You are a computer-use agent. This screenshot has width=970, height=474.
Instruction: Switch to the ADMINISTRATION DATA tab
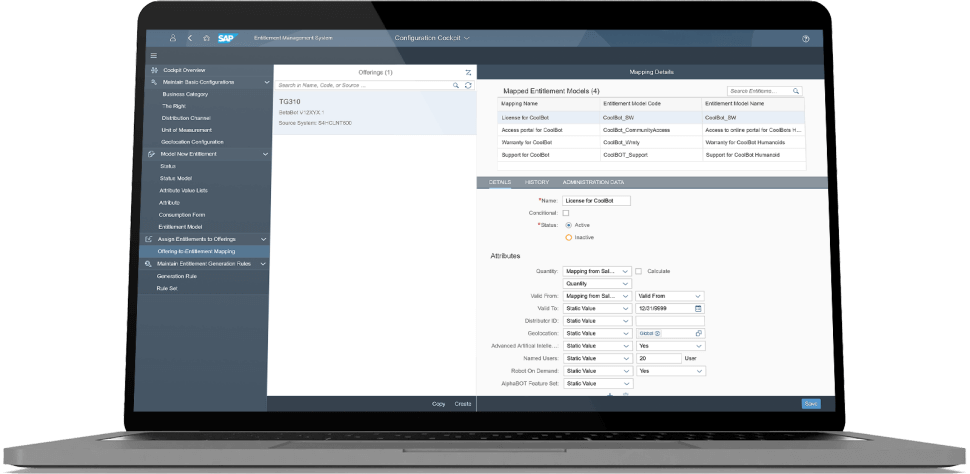click(x=593, y=183)
